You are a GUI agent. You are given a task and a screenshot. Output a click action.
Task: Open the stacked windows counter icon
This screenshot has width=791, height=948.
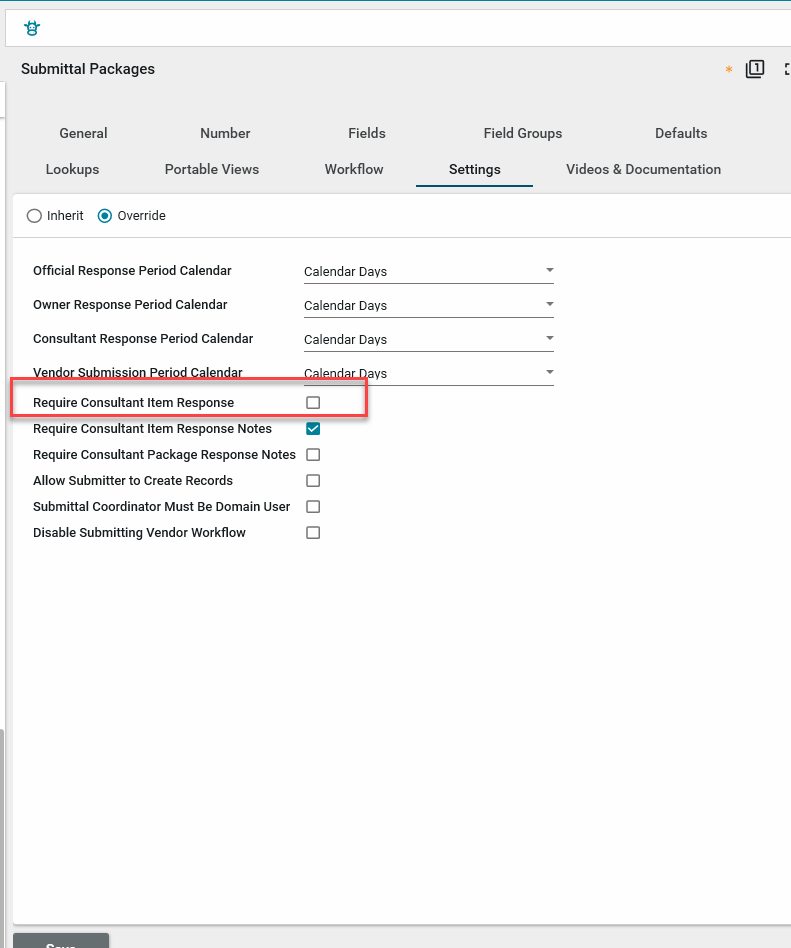755,69
